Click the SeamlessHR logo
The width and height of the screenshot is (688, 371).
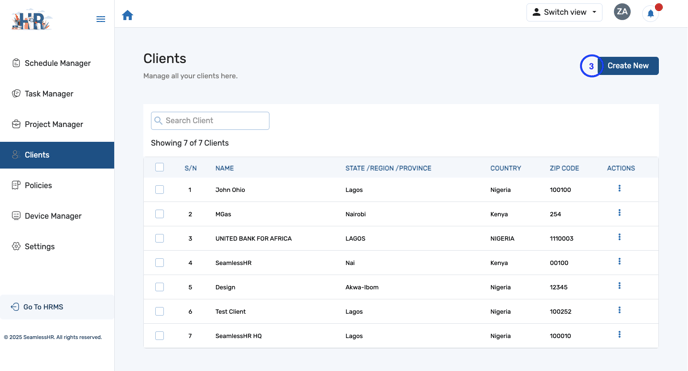click(x=31, y=20)
